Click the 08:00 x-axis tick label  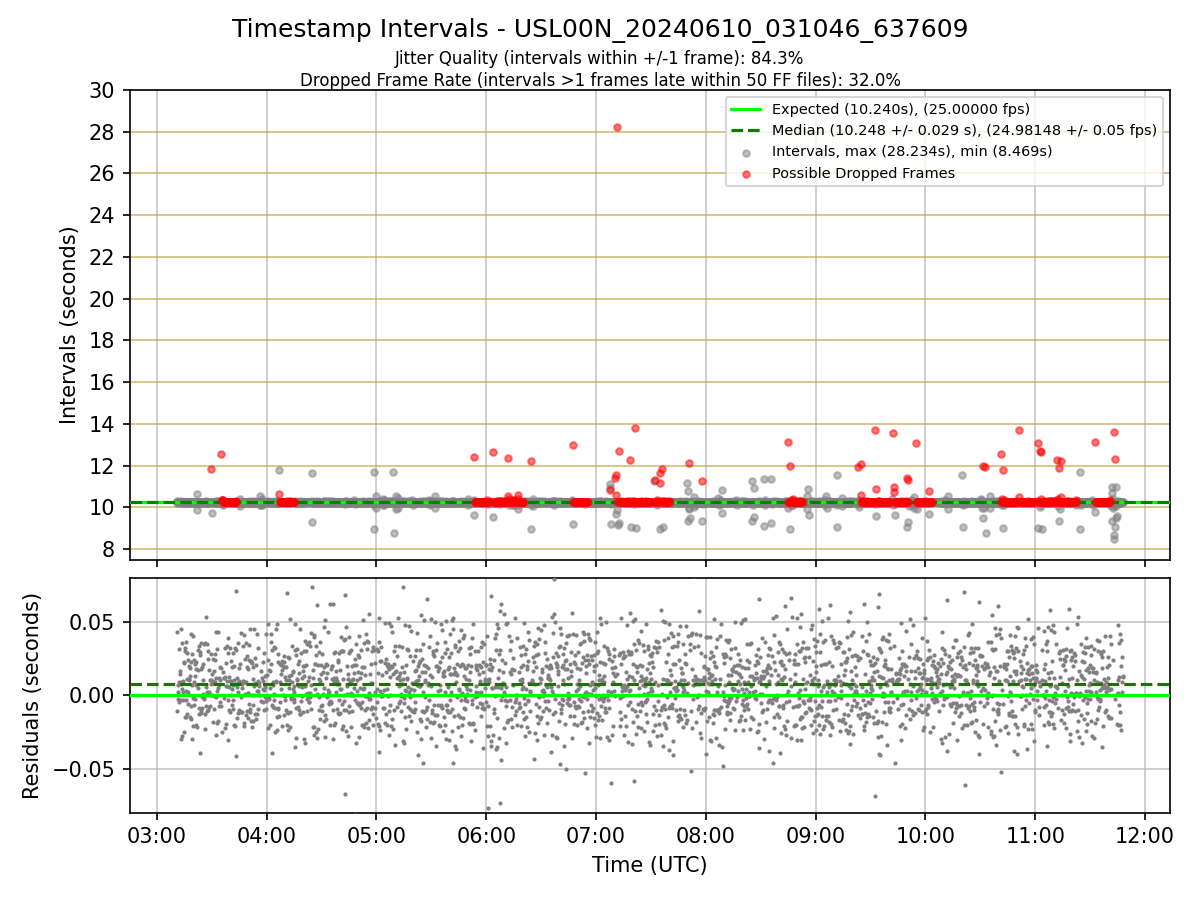click(x=705, y=834)
